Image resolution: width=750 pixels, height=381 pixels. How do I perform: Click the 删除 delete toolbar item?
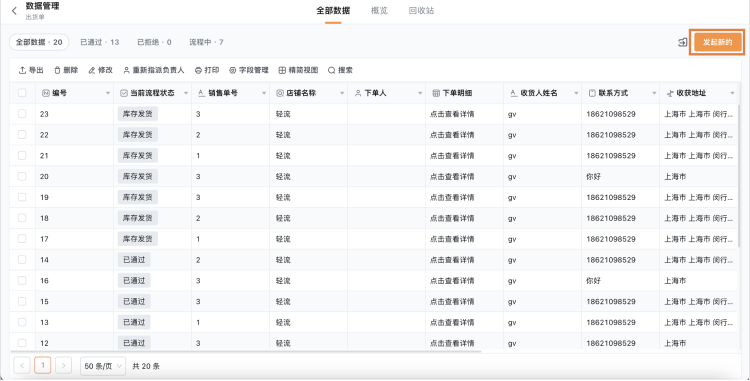point(66,70)
